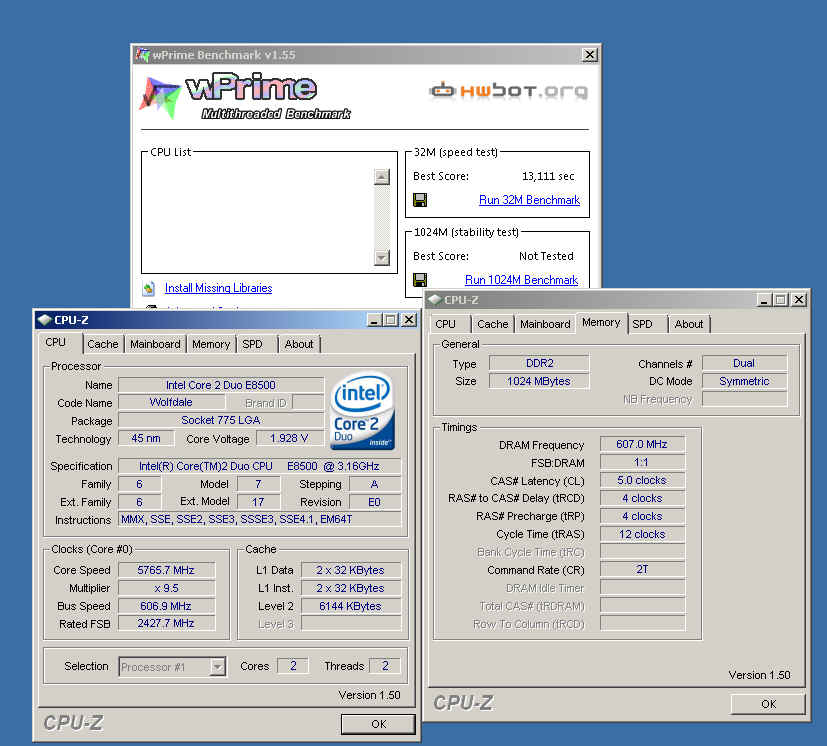Image resolution: width=827 pixels, height=746 pixels.
Task: Click the Level 2 6144 KBytes value
Action: click(350, 606)
